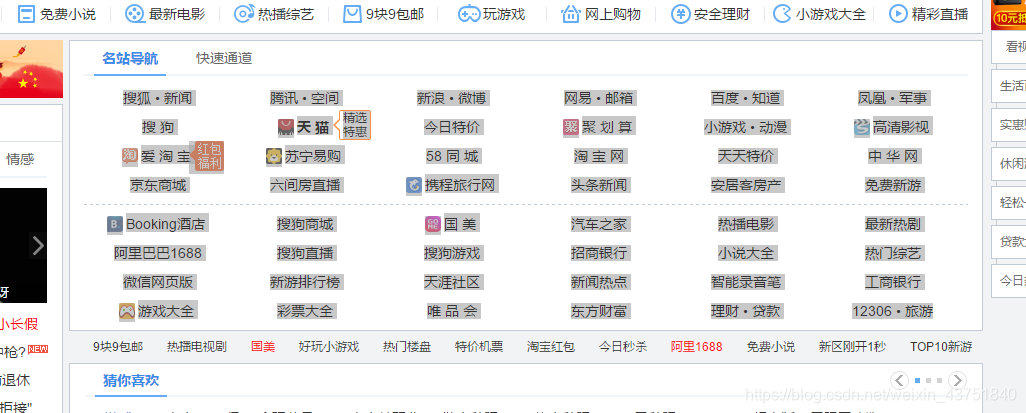Open 新浪·微博 link
Screen dimensions: 1026x413
click(x=451, y=98)
